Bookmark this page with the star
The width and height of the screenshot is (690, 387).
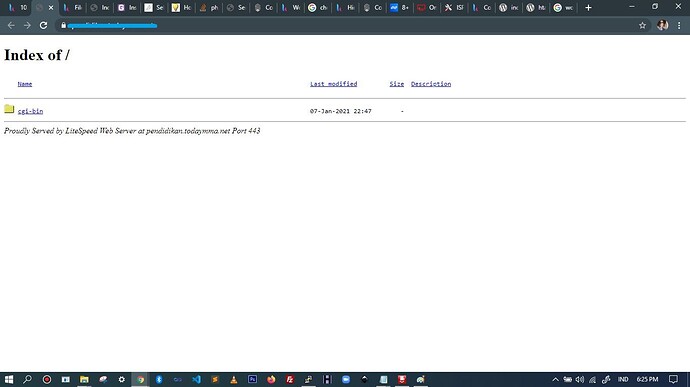click(x=642, y=26)
